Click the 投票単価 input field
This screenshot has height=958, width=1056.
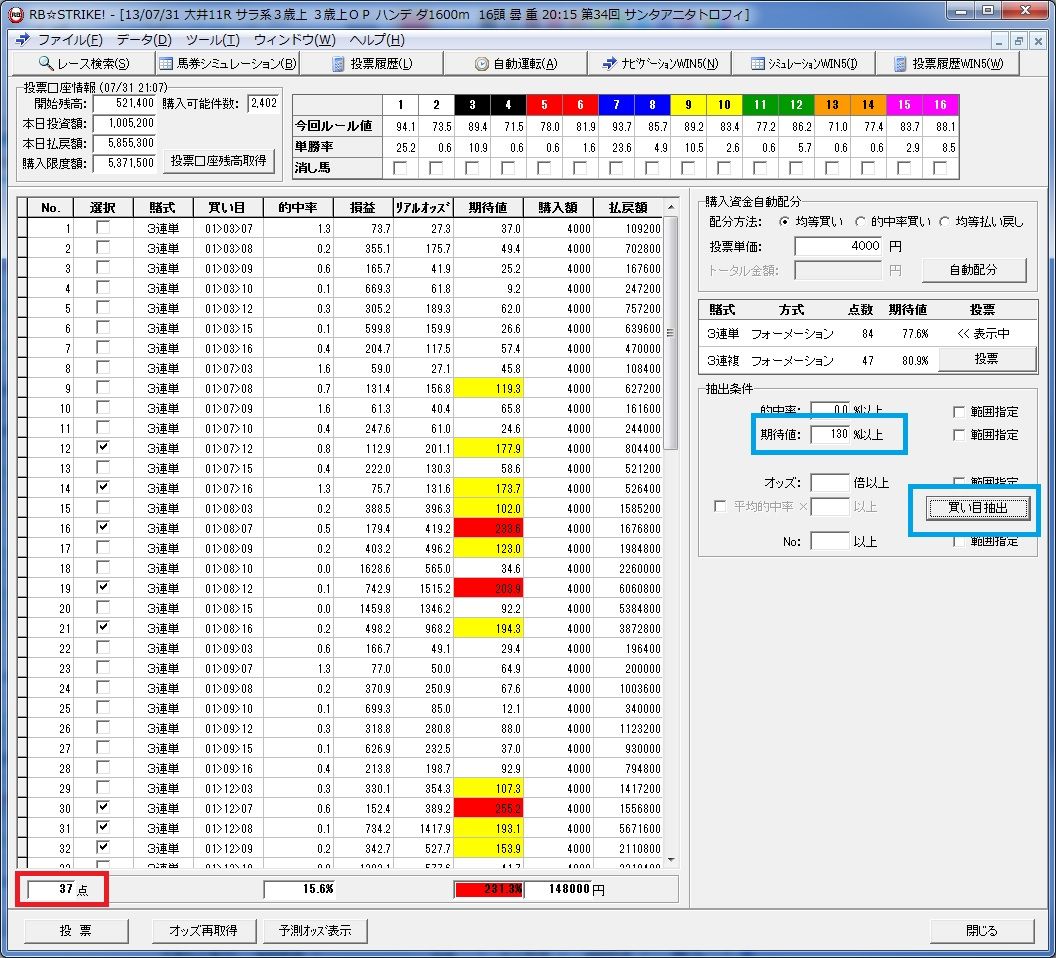838,247
